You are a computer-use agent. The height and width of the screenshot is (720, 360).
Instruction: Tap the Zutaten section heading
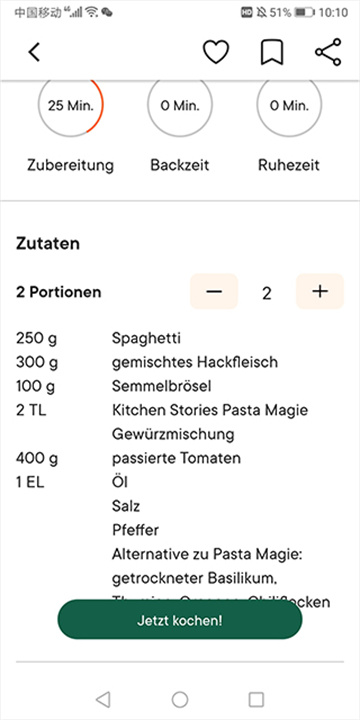tap(48, 243)
